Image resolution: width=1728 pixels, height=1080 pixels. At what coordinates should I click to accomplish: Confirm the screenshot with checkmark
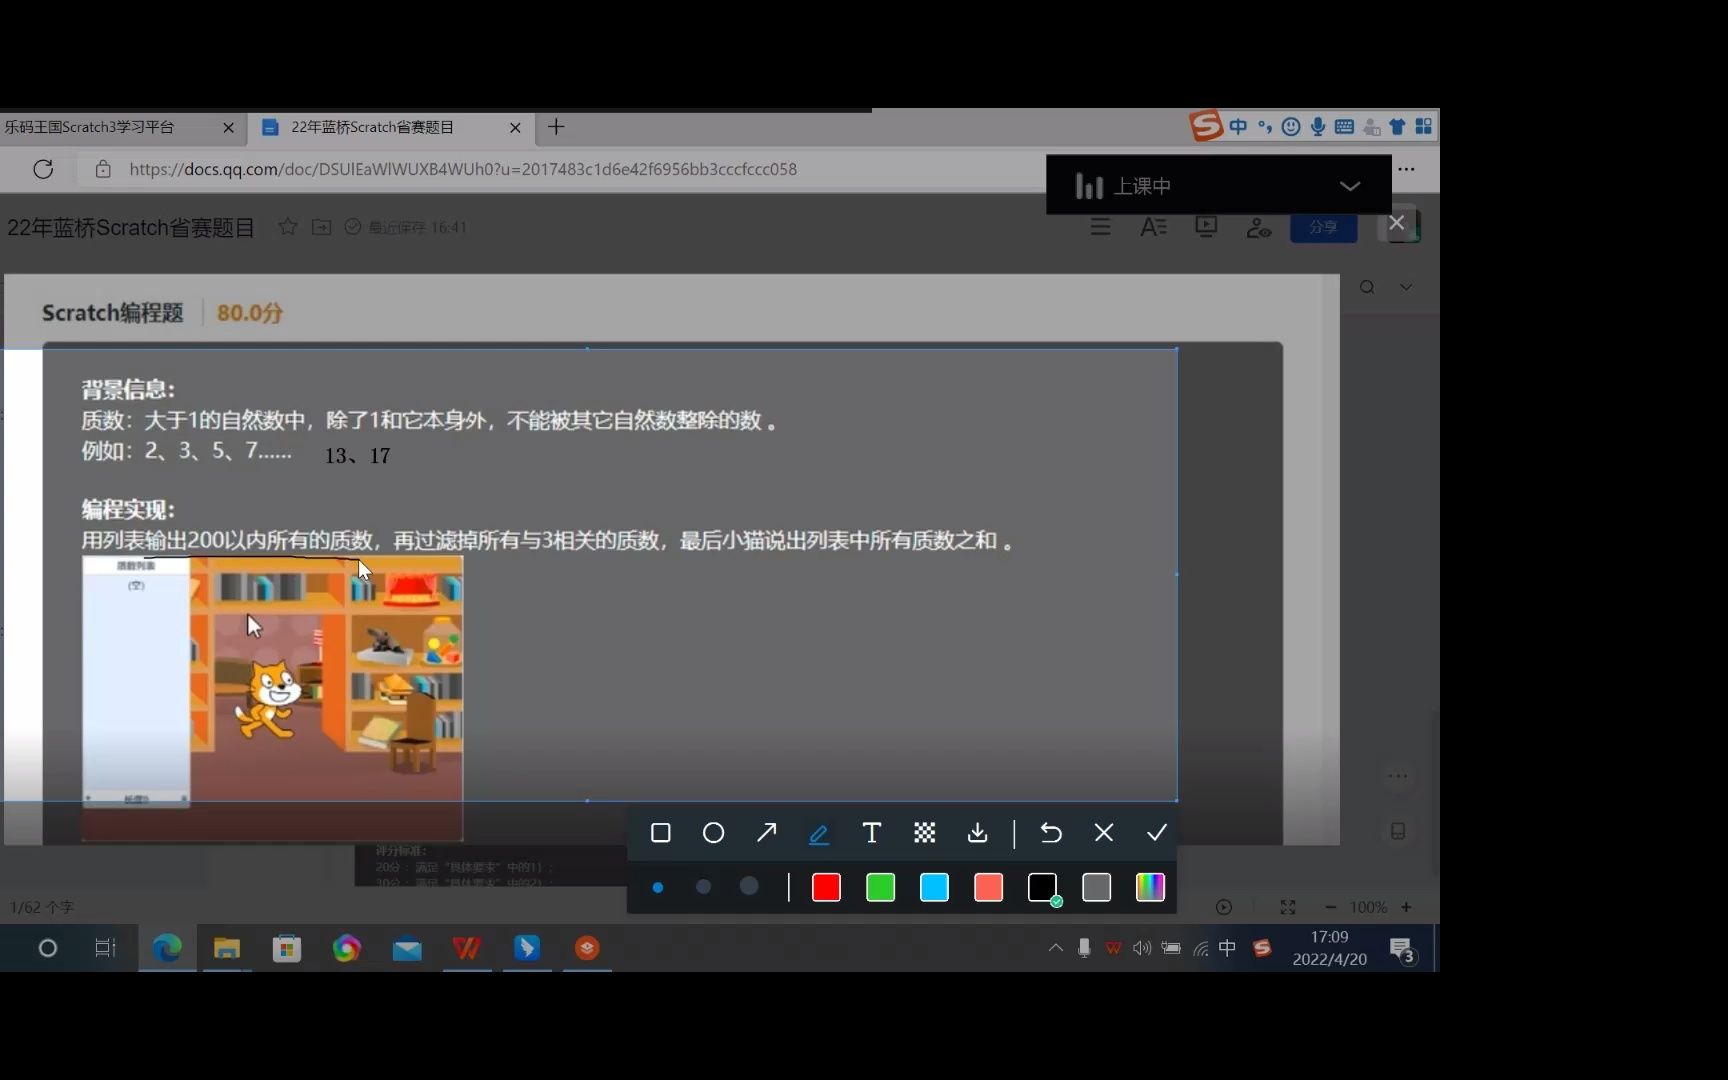click(1157, 833)
